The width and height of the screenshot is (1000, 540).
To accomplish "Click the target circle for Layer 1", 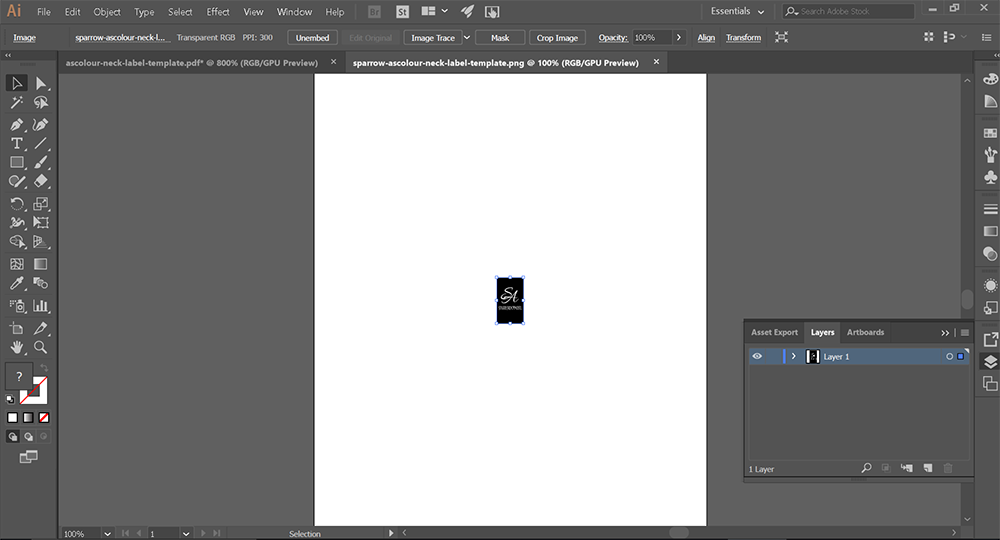I will [x=950, y=356].
